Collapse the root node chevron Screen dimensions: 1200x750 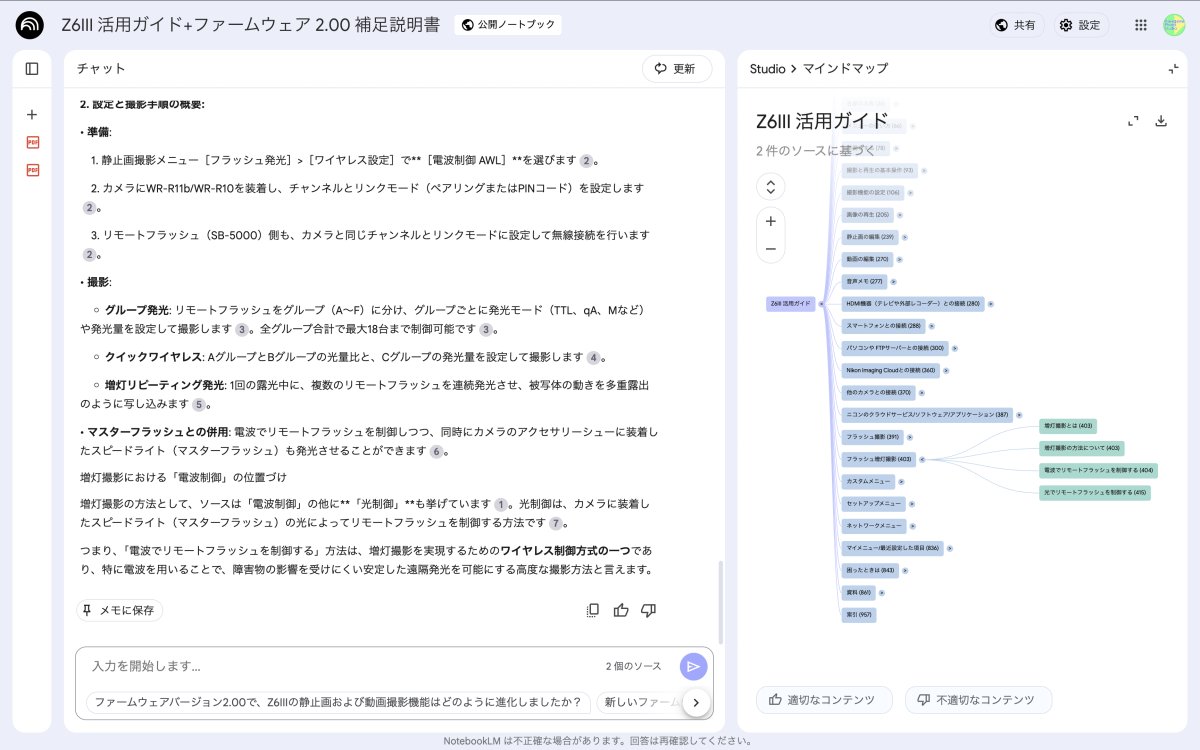pos(821,304)
